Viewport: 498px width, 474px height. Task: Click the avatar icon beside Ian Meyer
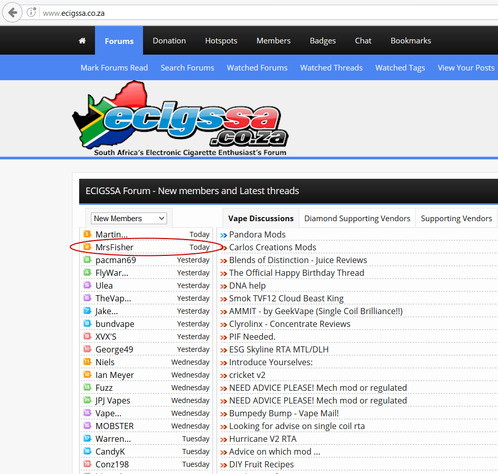[87, 374]
